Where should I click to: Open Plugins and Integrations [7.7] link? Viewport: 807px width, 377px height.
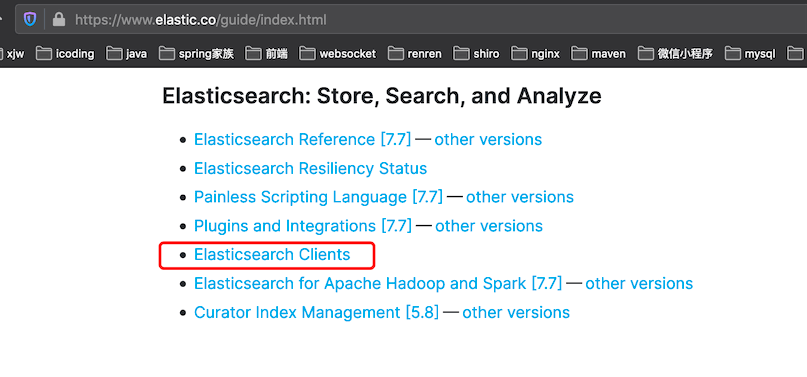(x=303, y=226)
